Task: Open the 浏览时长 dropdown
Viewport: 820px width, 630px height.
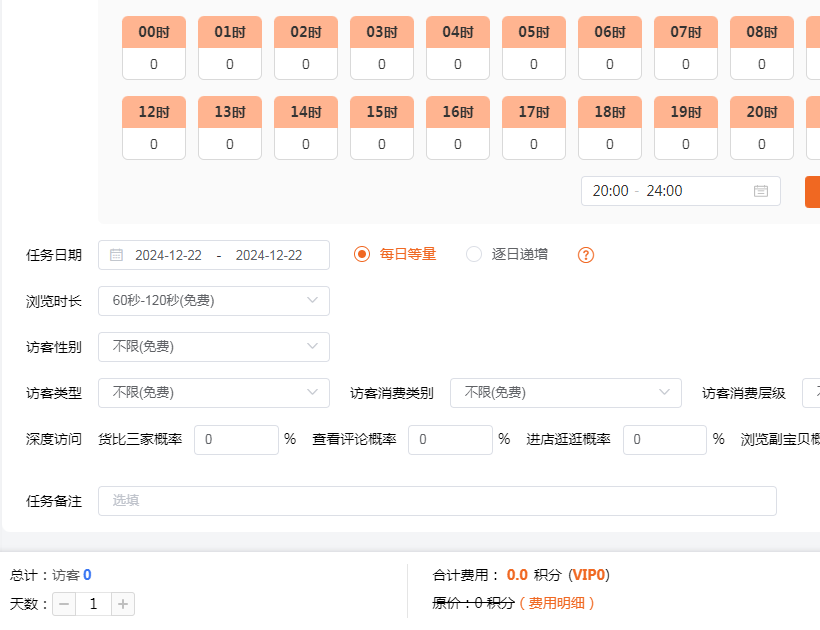Action: [213, 301]
